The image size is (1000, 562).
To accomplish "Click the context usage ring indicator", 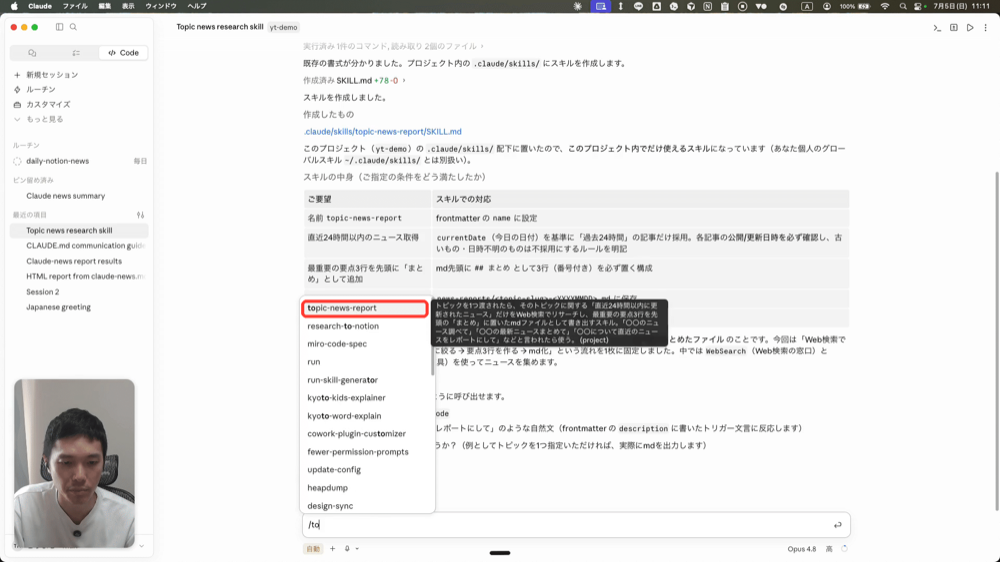I will 844,549.
